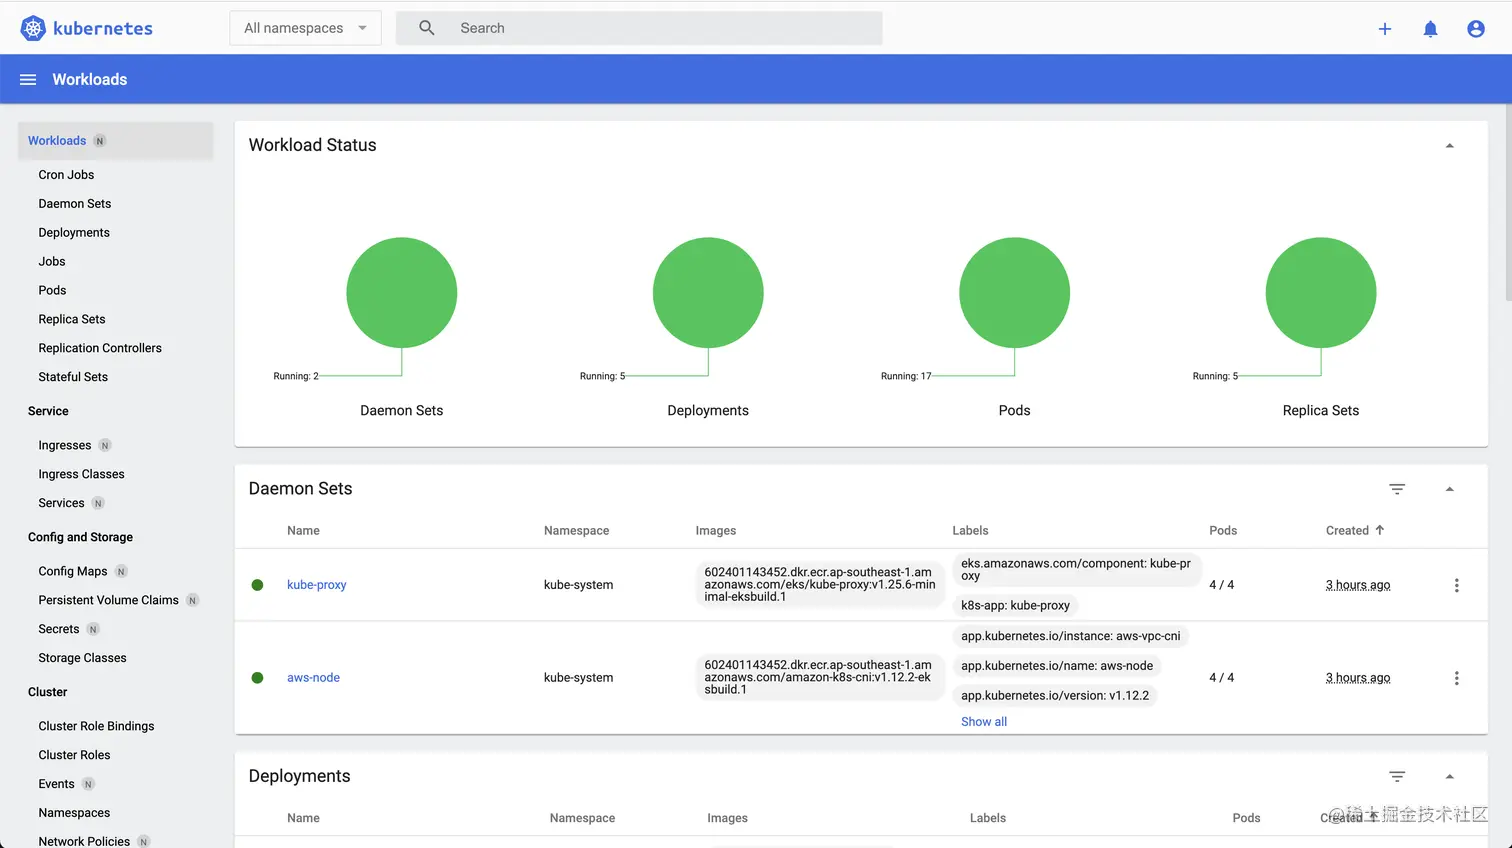
Task: Open the notifications bell
Action: coord(1430,29)
